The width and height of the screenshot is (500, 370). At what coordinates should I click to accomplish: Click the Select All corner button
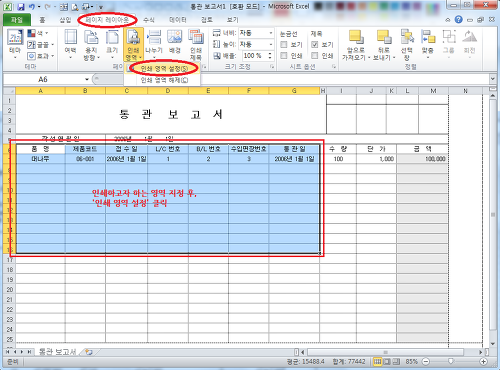(x=9, y=91)
